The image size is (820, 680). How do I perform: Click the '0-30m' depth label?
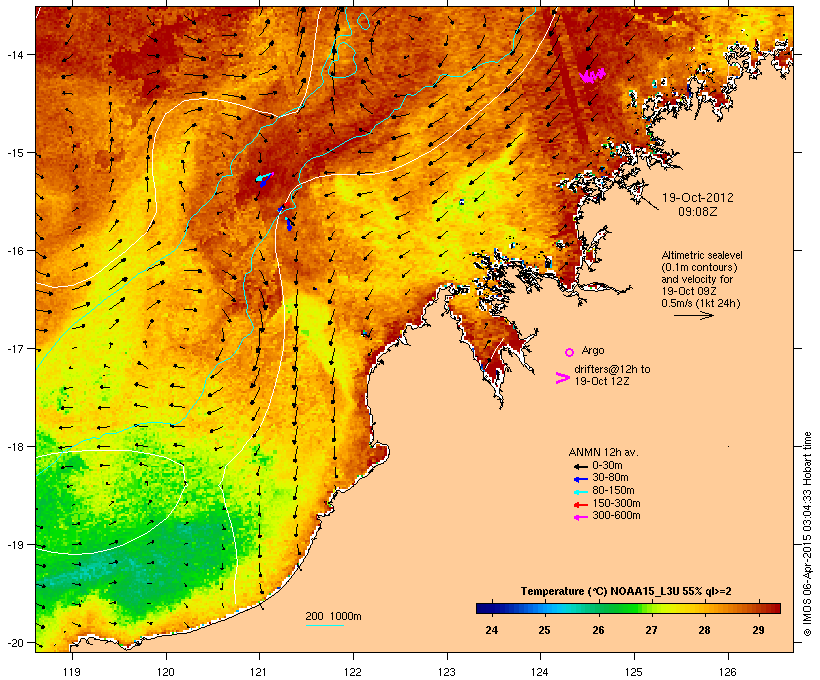pos(607,466)
